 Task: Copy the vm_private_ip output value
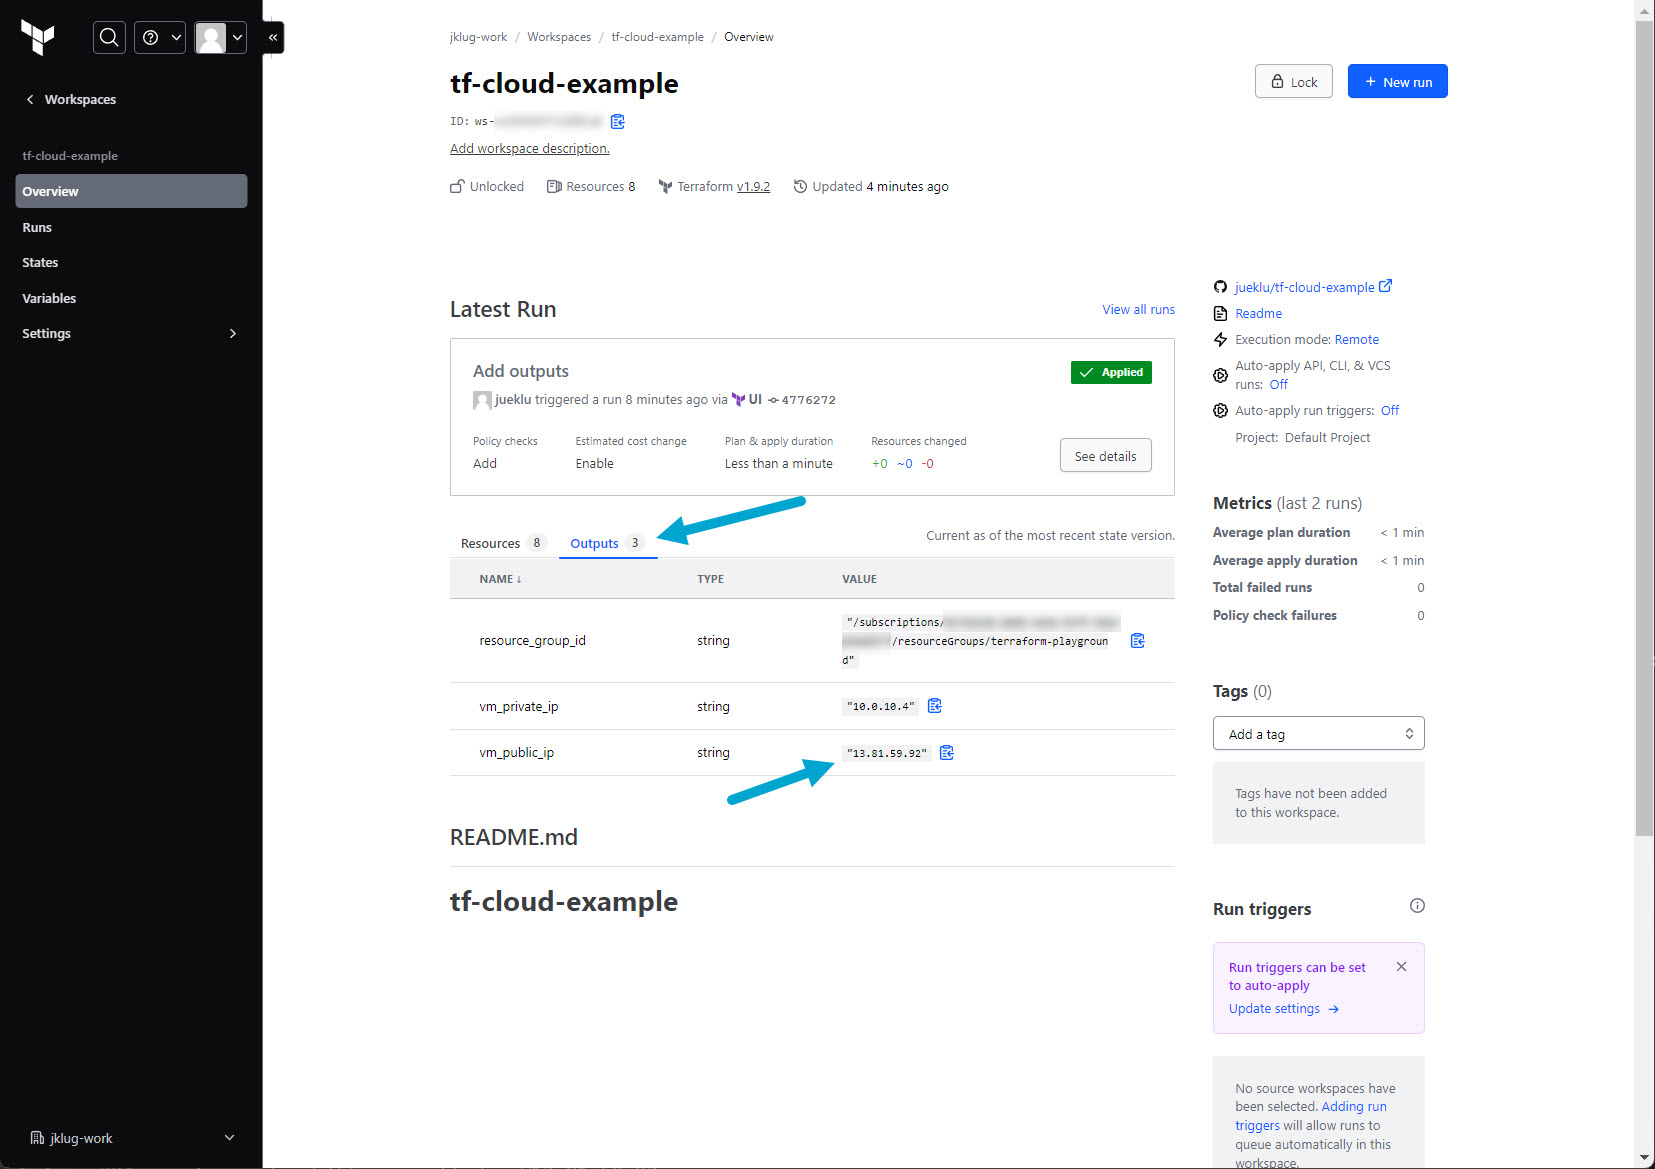click(x=935, y=706)
